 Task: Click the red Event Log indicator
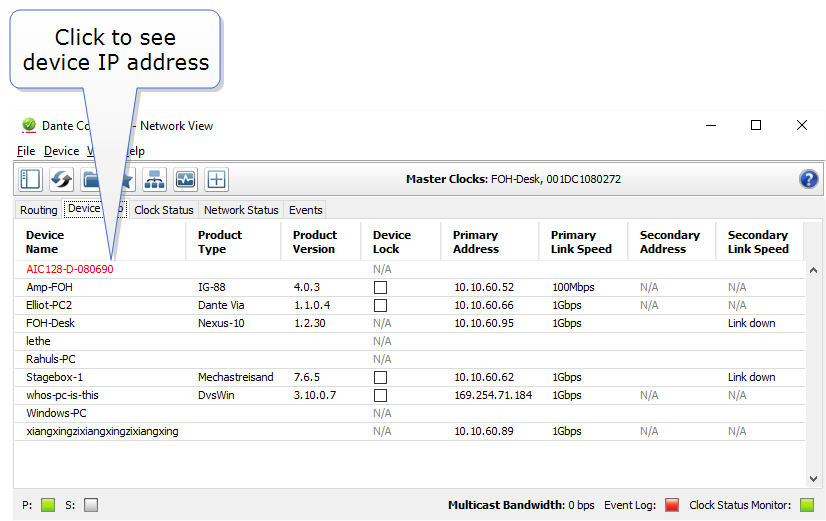pos(672,505)
